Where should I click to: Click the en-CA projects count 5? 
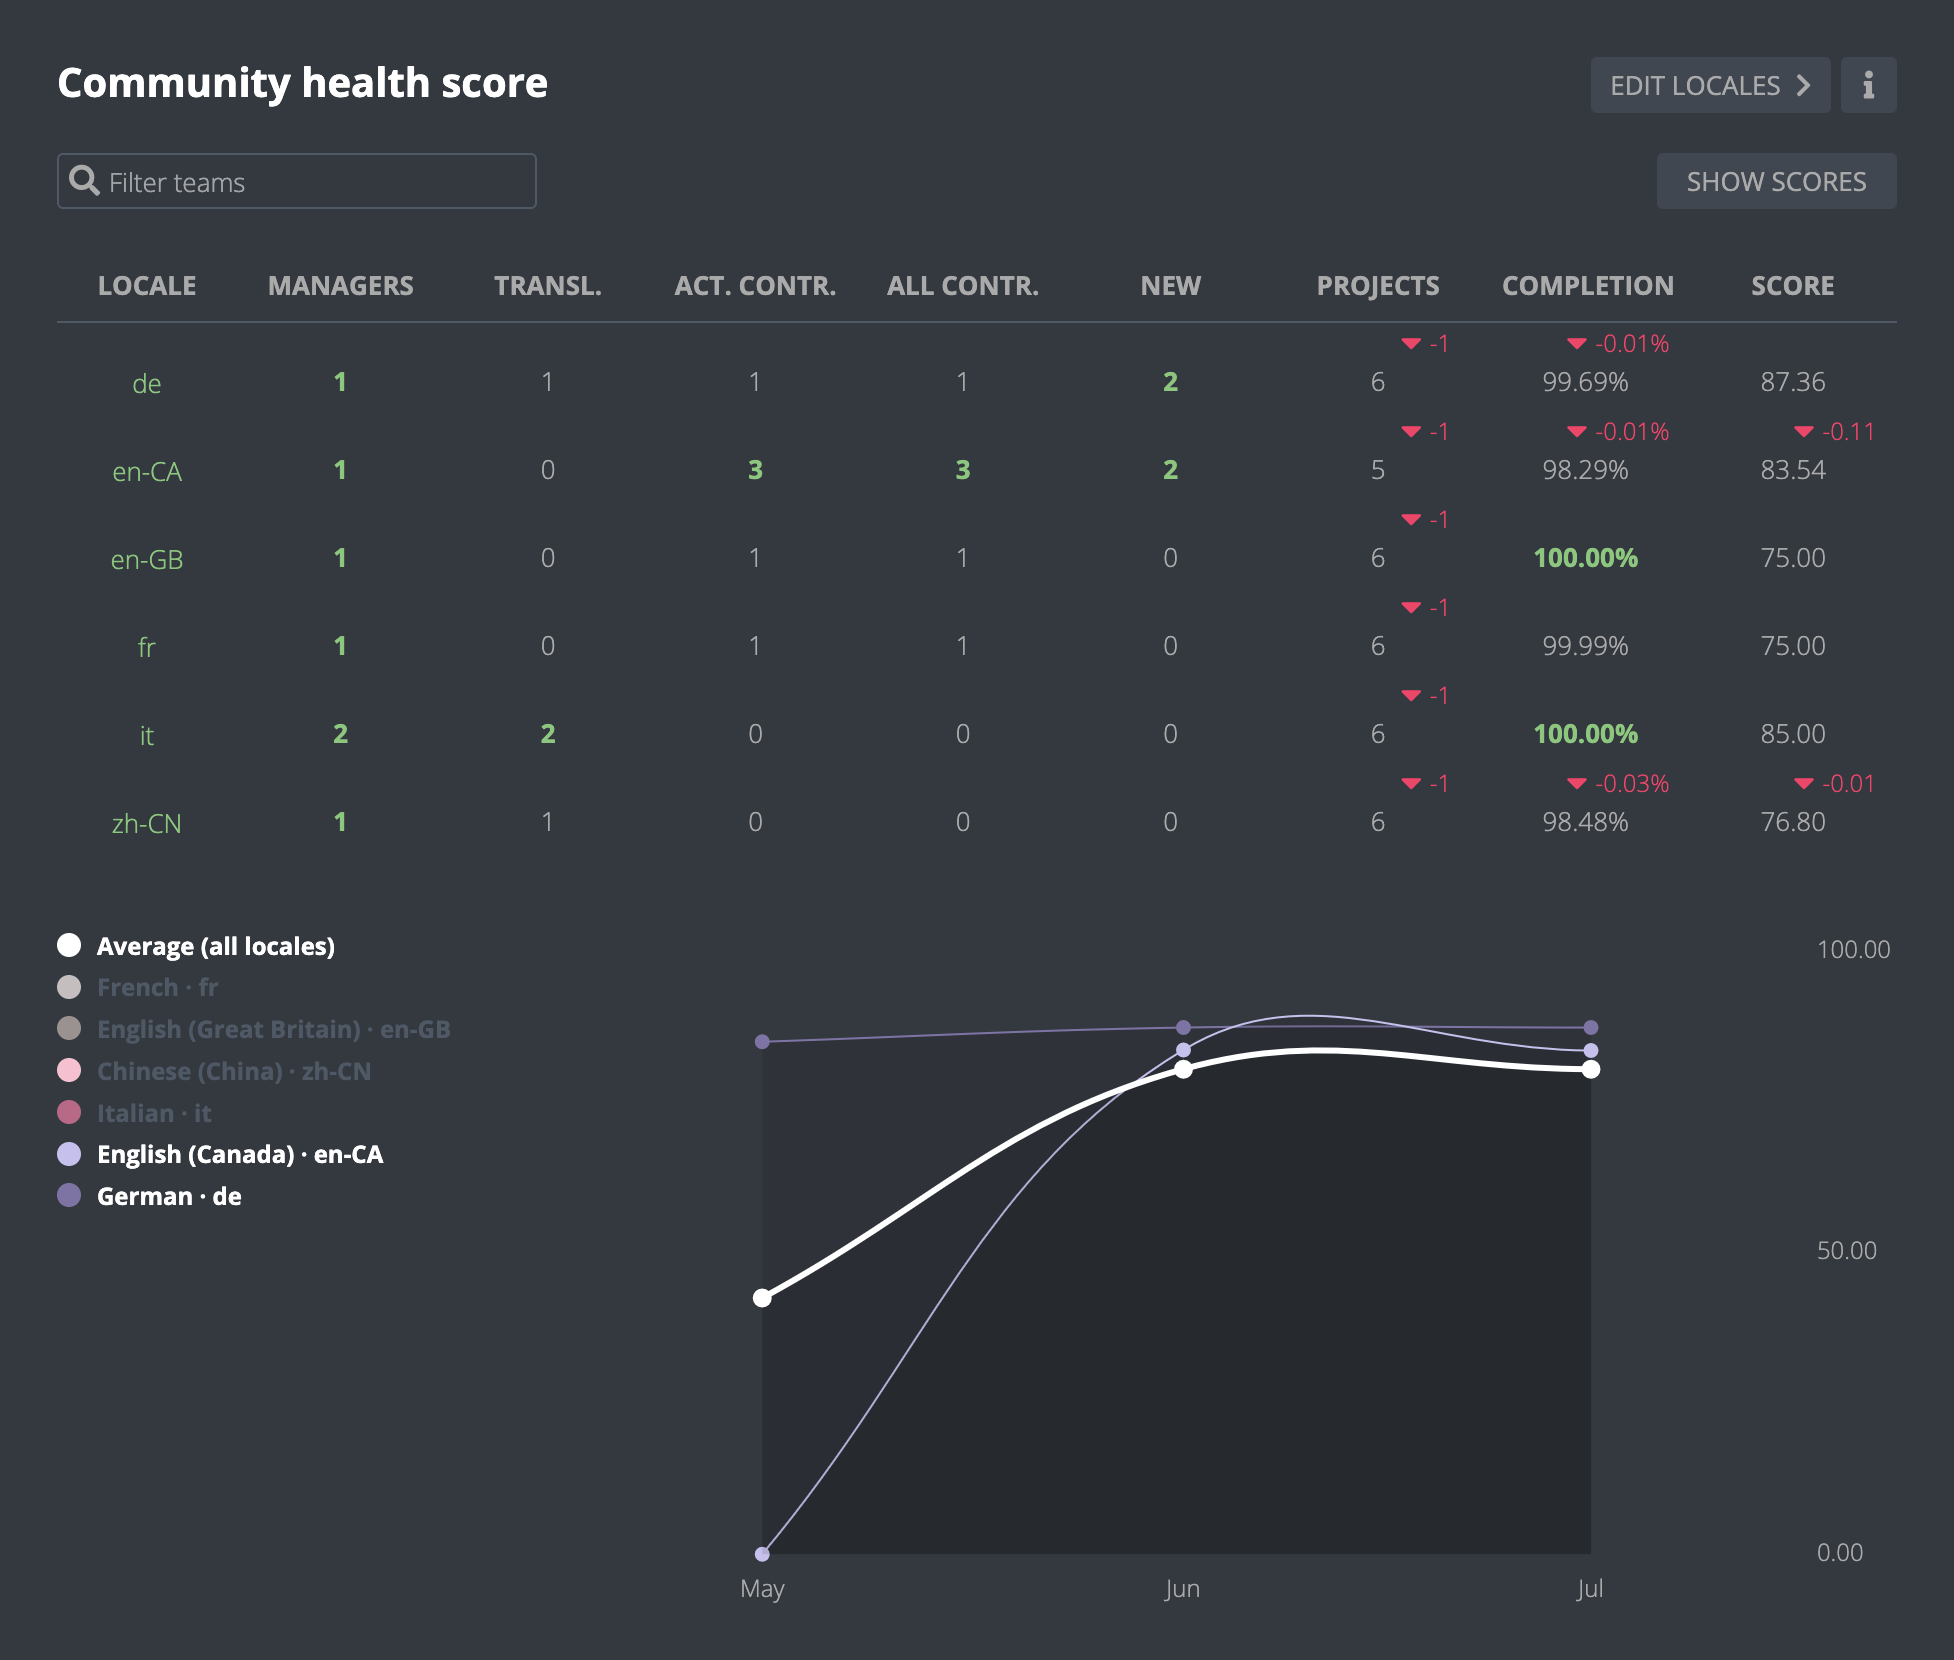click(x=1378, y=470)
